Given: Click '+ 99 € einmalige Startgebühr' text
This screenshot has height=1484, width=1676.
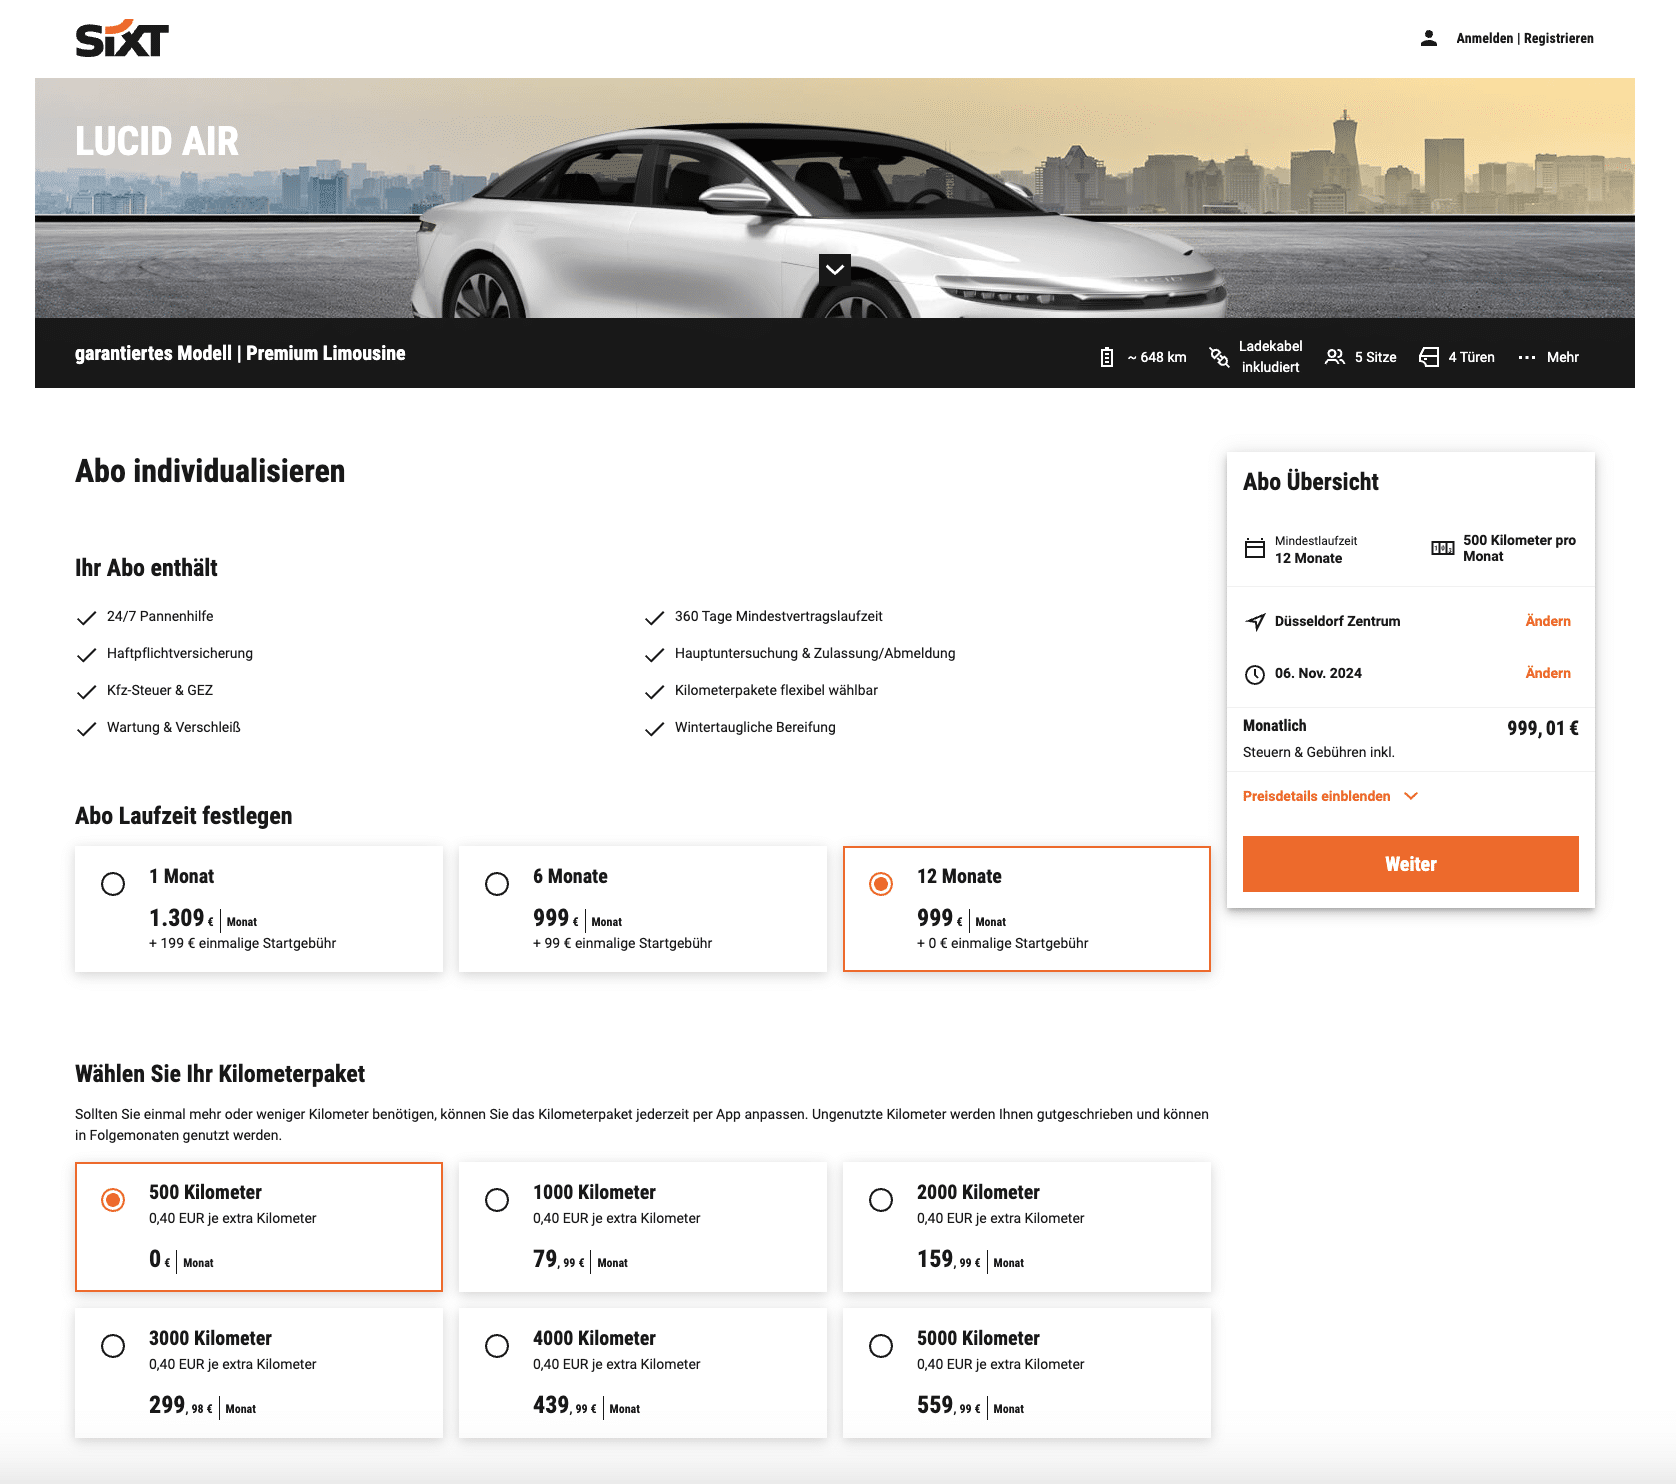Looking at the screenshot, I should pos(622,943).
